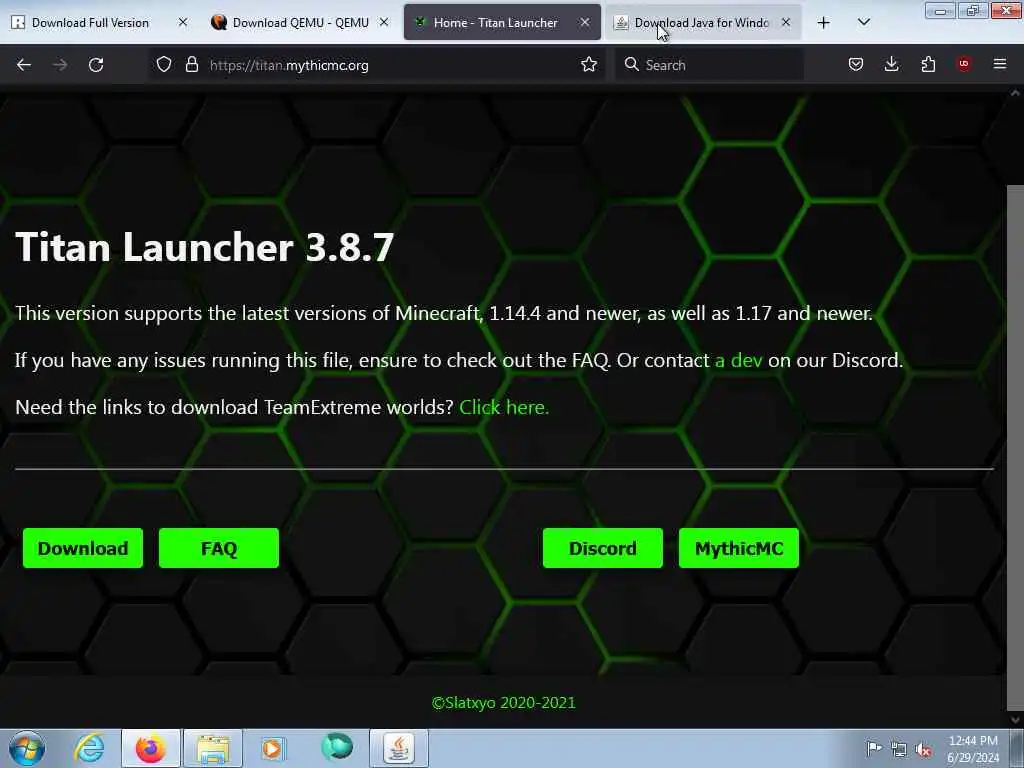Open the FAQ page button
This screenshot has height=768, width=1024.
pos(219,548)
